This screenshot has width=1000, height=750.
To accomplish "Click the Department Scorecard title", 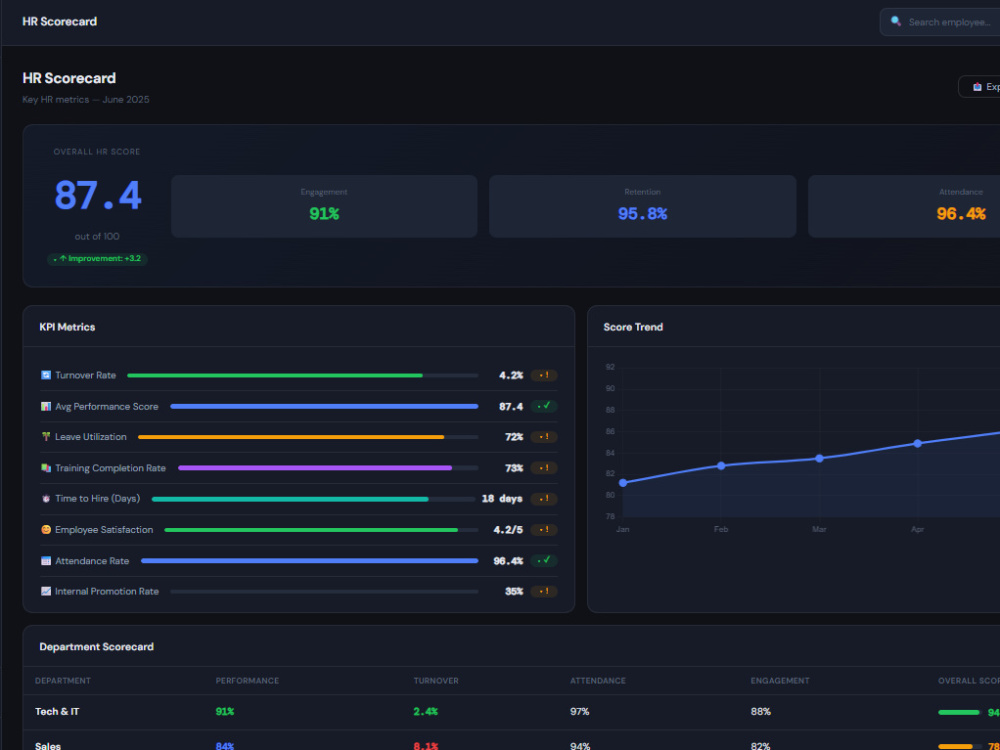I will click(x=96, y=647).
